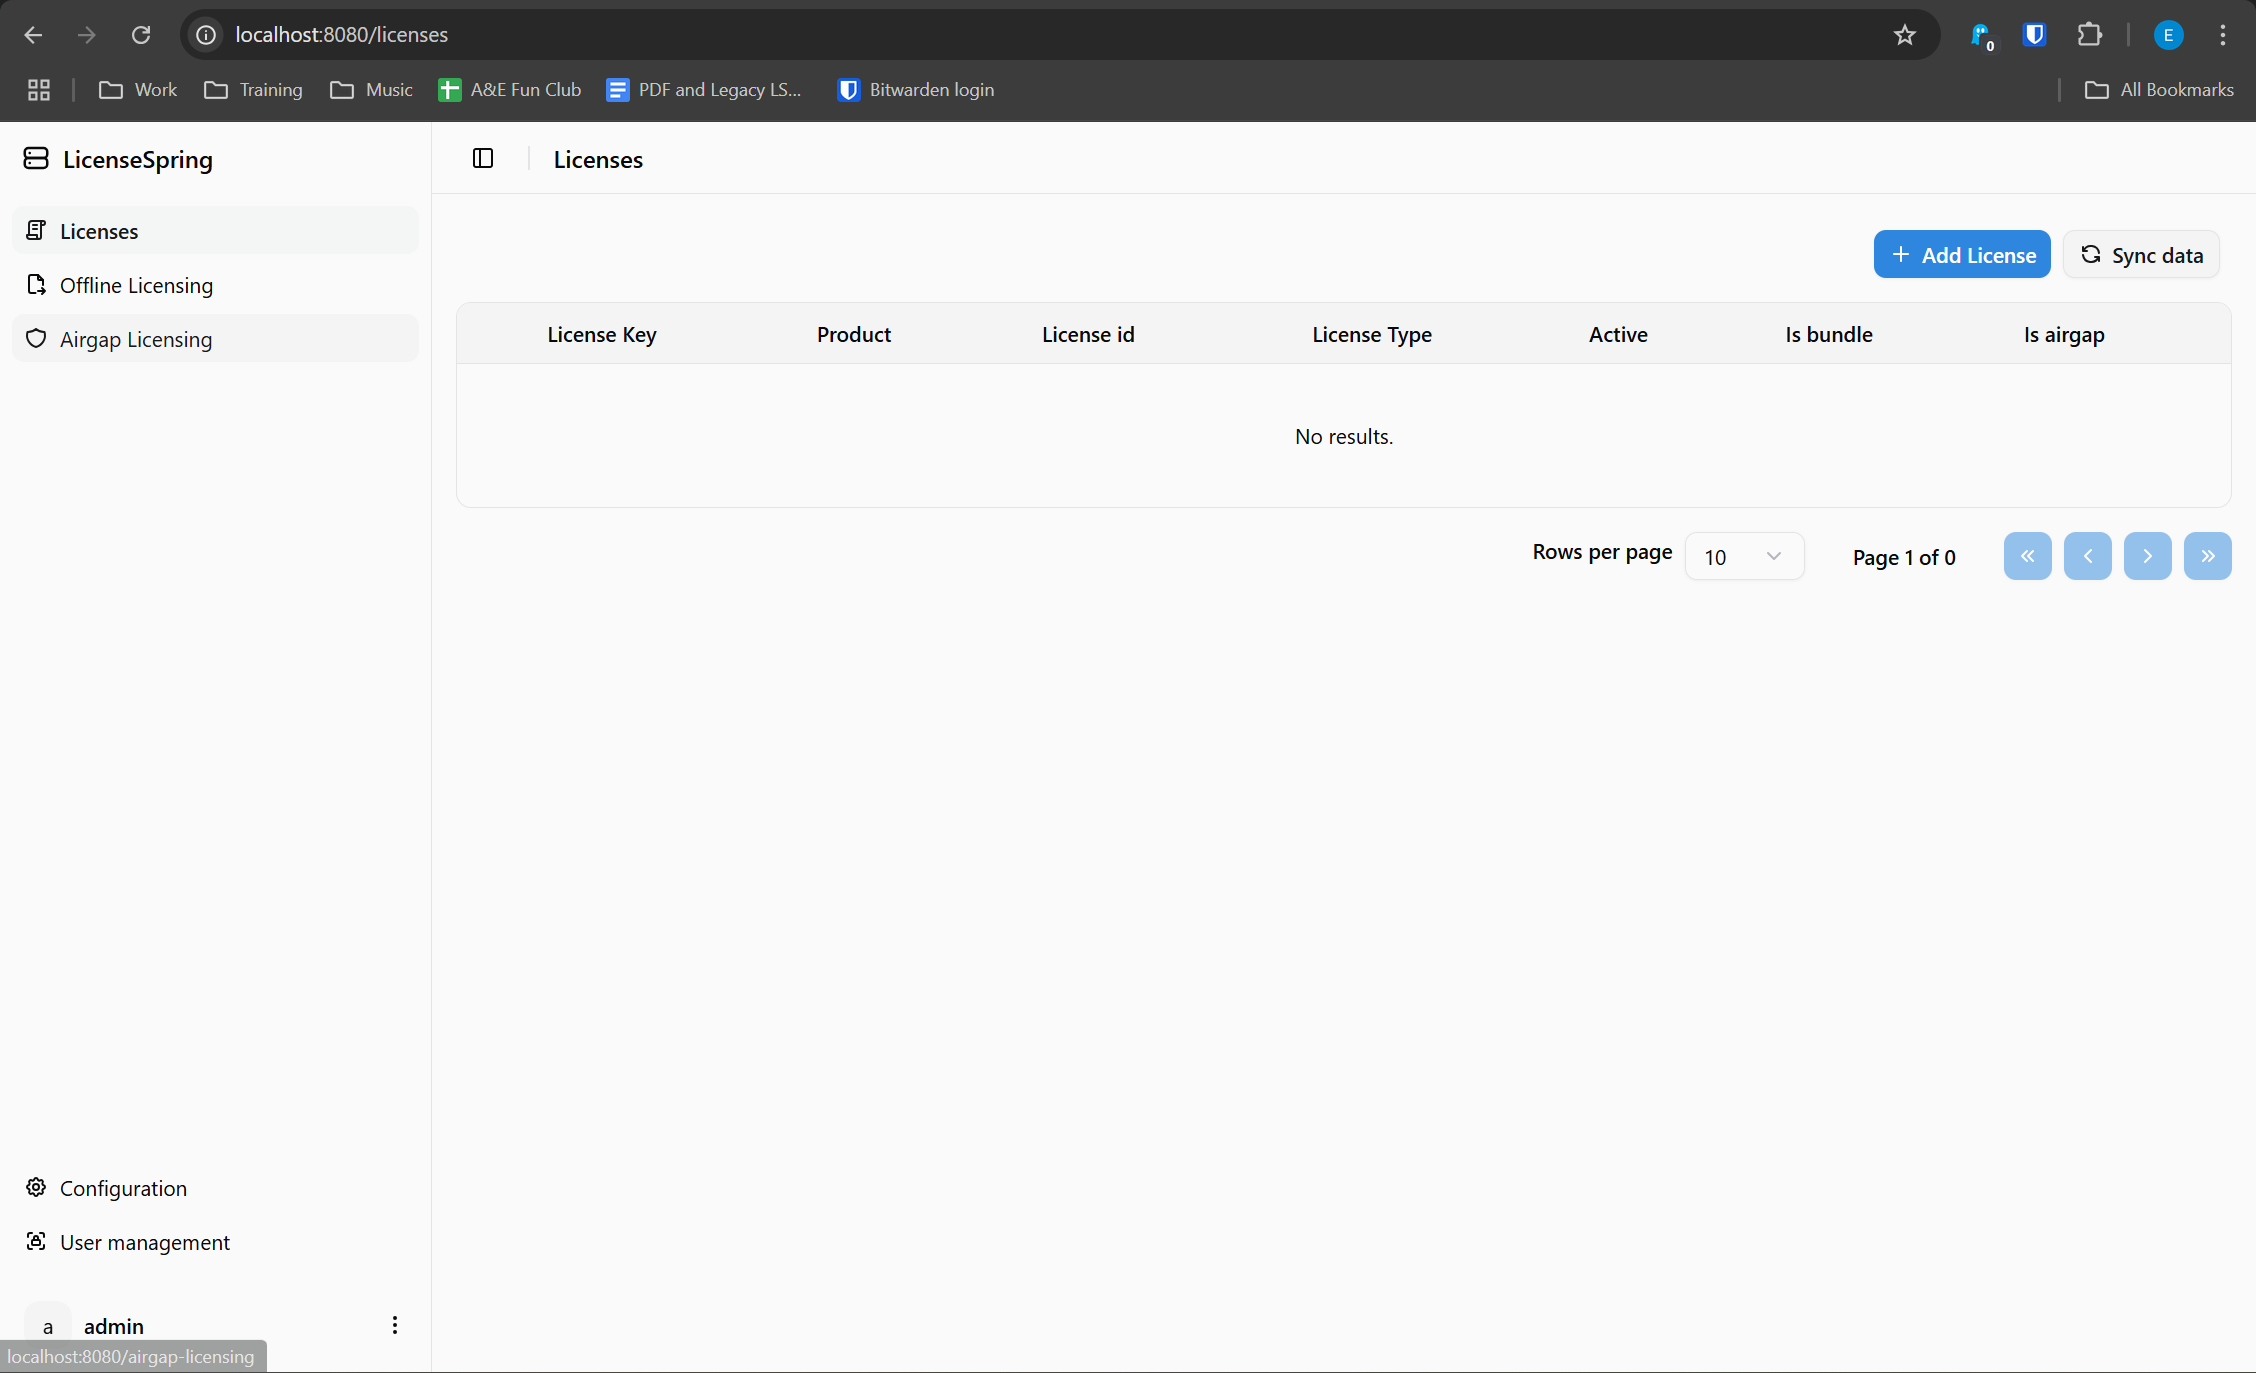The image size is (2256, 1373).
Task: Open the browser Extensions puzzle icon
Action: tap(2089, 35)
